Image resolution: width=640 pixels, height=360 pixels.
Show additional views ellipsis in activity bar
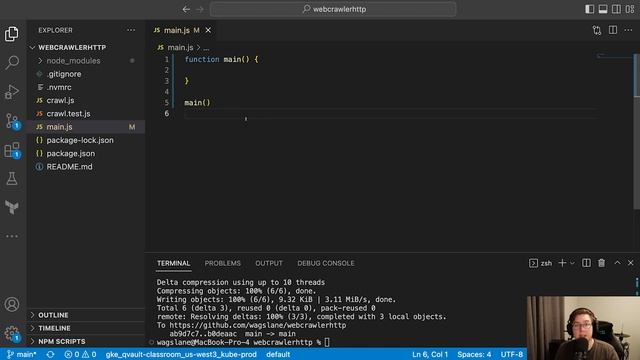click(x=12, y=236)
